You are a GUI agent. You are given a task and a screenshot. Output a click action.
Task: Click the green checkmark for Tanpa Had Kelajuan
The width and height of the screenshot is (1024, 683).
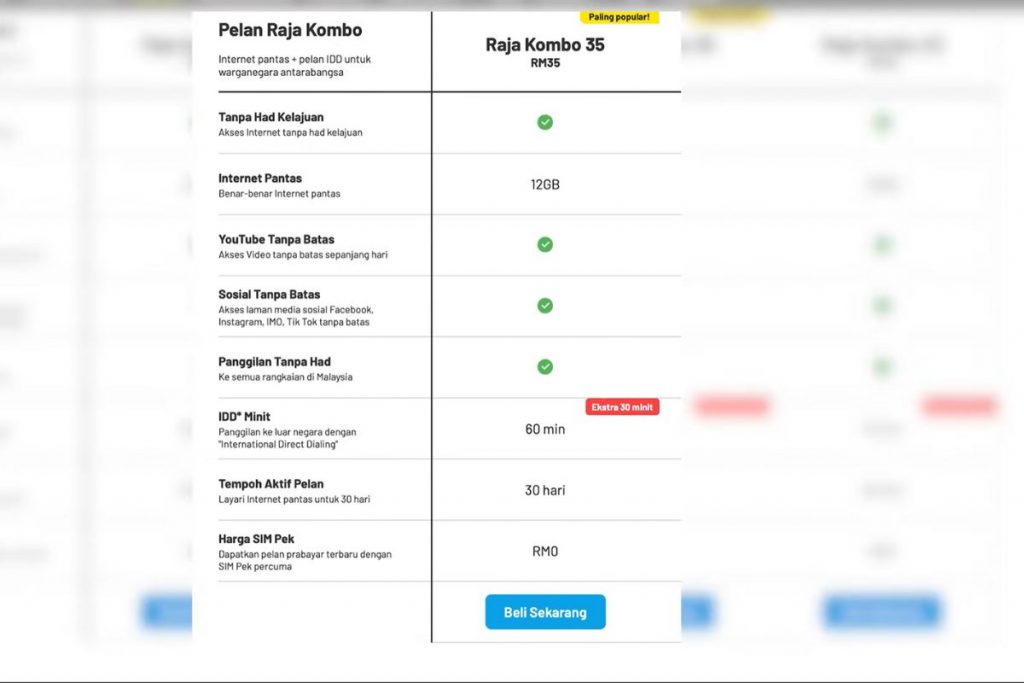click(545, 122)
